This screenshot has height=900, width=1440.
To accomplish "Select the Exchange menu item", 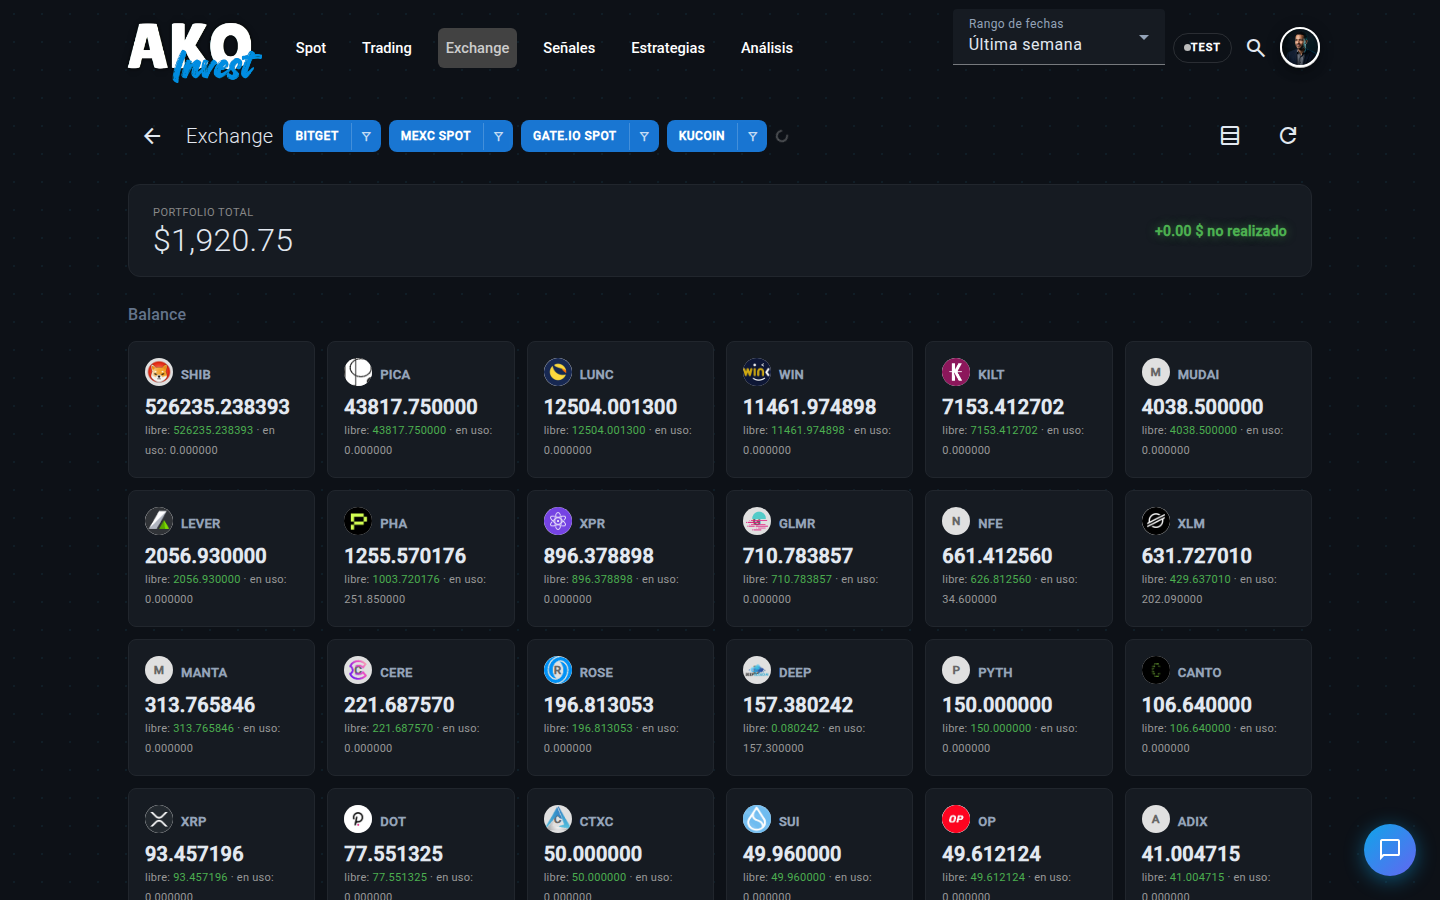I will (x=477, y=48).
